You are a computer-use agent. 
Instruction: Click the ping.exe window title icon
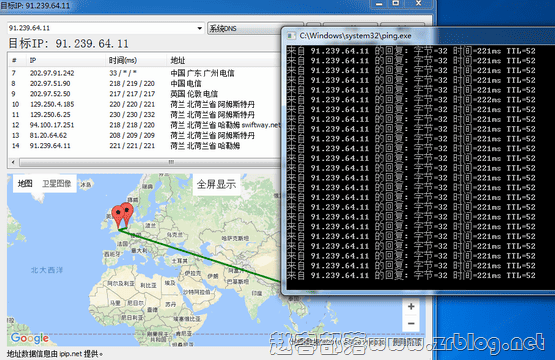[291, 36]
